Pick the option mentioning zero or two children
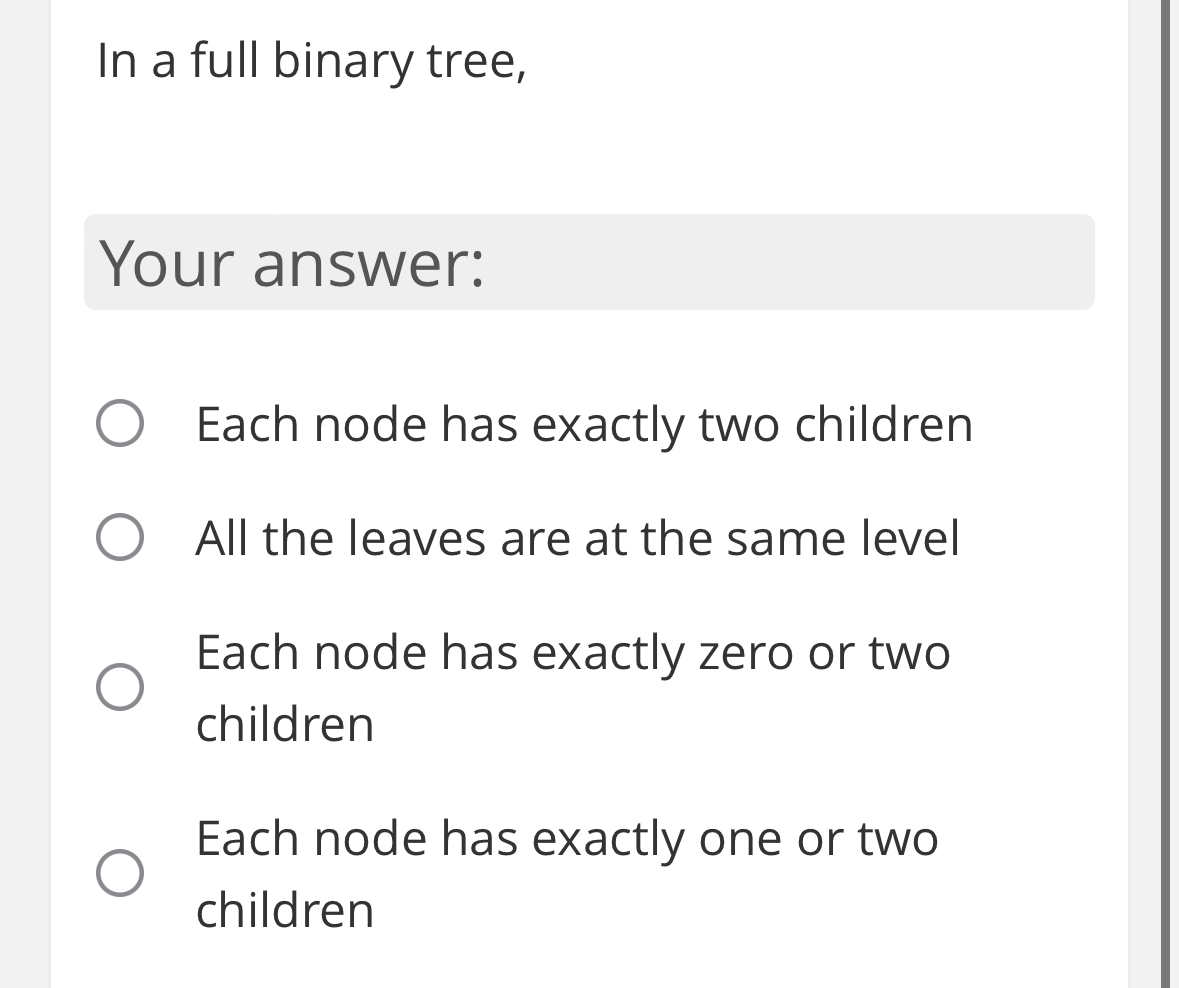Viewport: 1179px width, 988px height. [572, 653]
